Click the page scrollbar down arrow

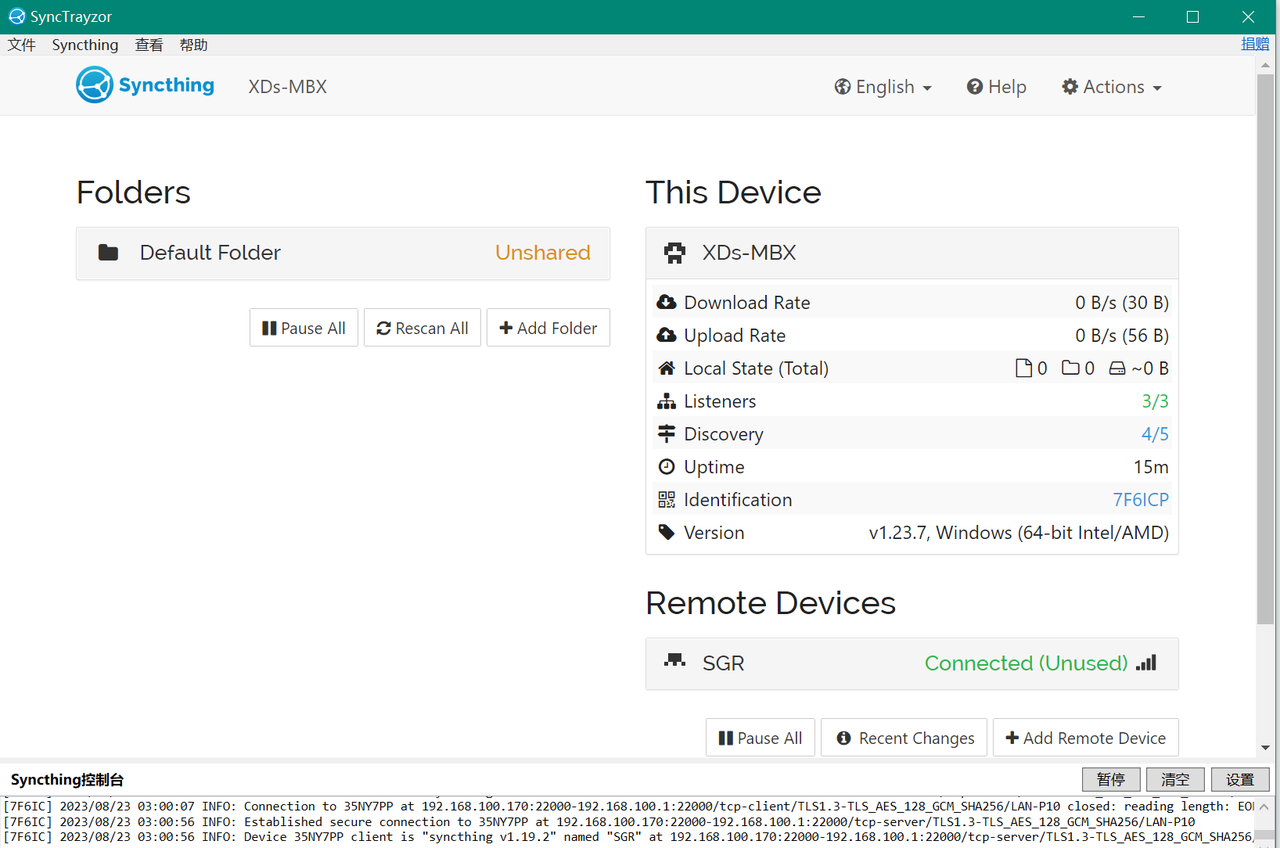(1265, 747)
